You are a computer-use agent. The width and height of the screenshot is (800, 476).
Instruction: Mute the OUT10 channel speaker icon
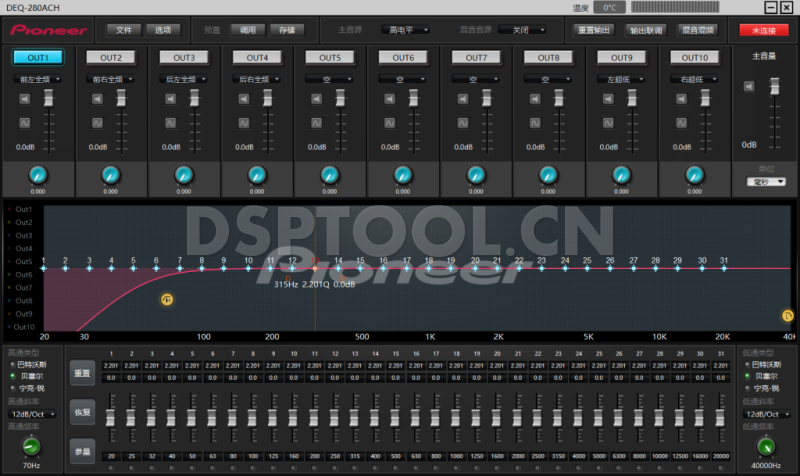point(681,98)
